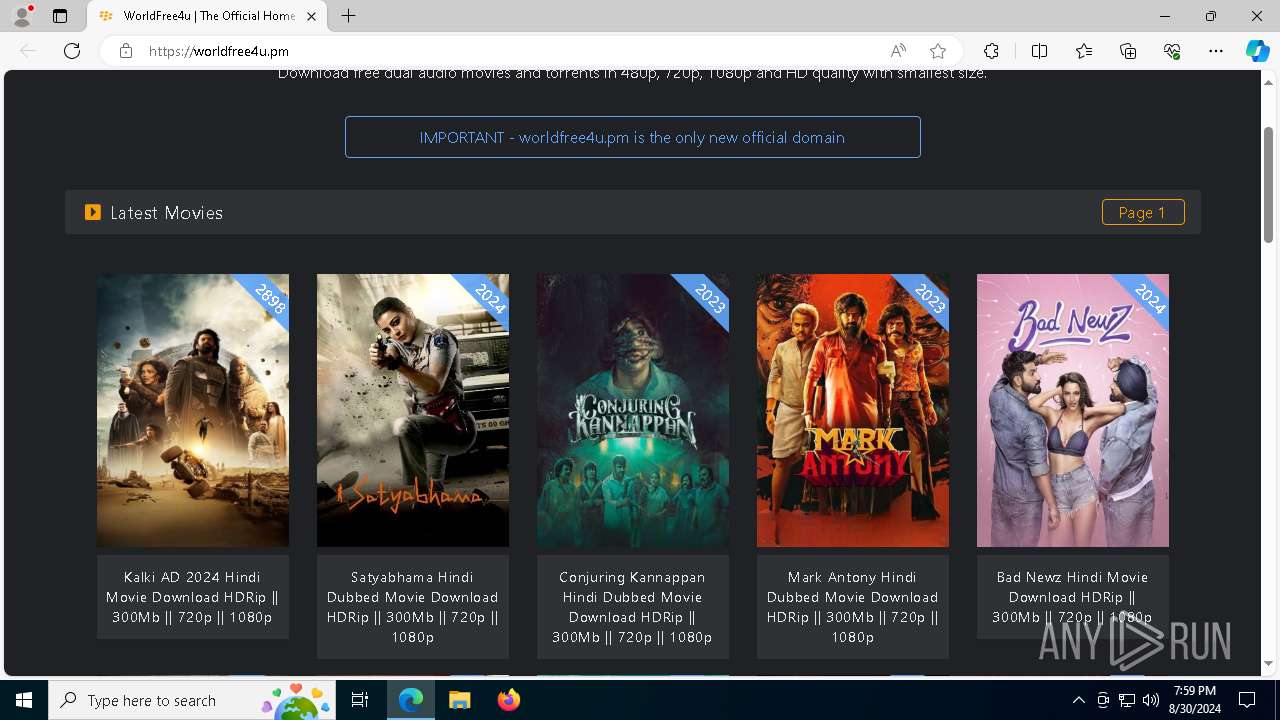Open the volume speaker tray icon
Viewport: 1280px width, 720px height.
coord(1151,700)
